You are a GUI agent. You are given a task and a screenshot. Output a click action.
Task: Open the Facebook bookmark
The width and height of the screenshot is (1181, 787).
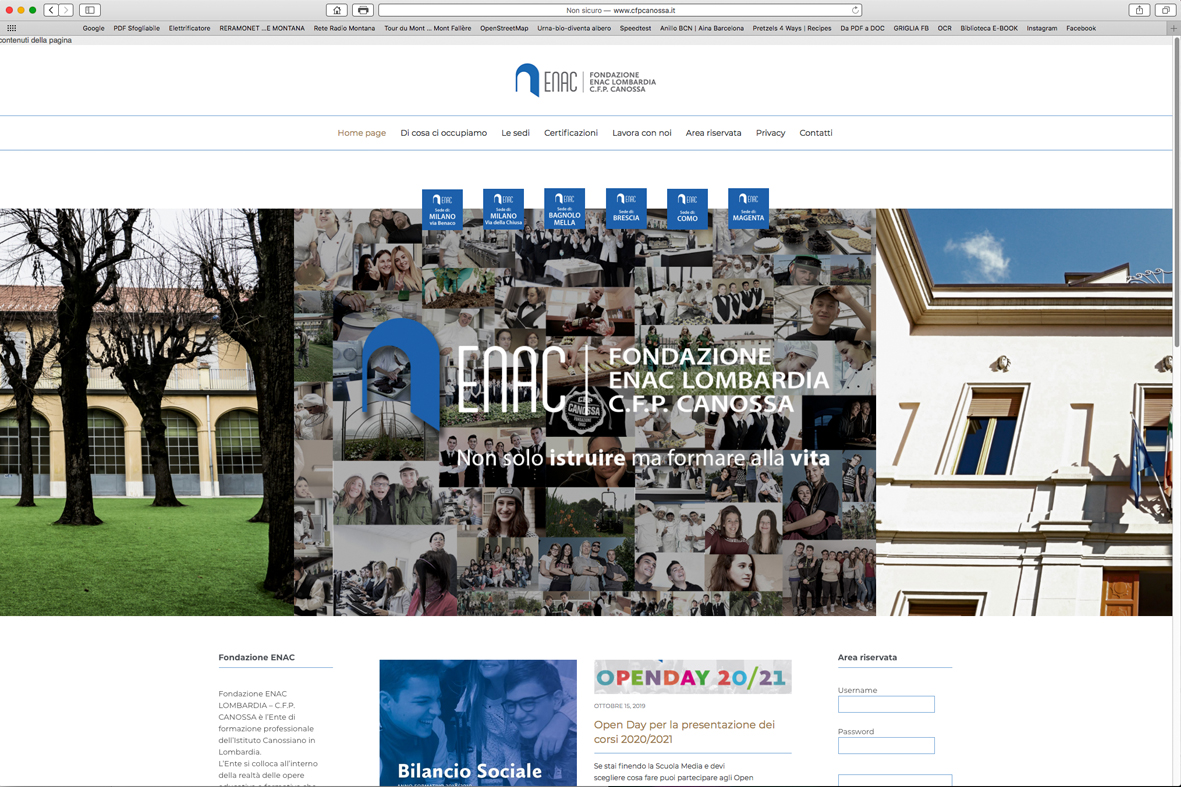pyautogui.click(x=1081, y=28)
